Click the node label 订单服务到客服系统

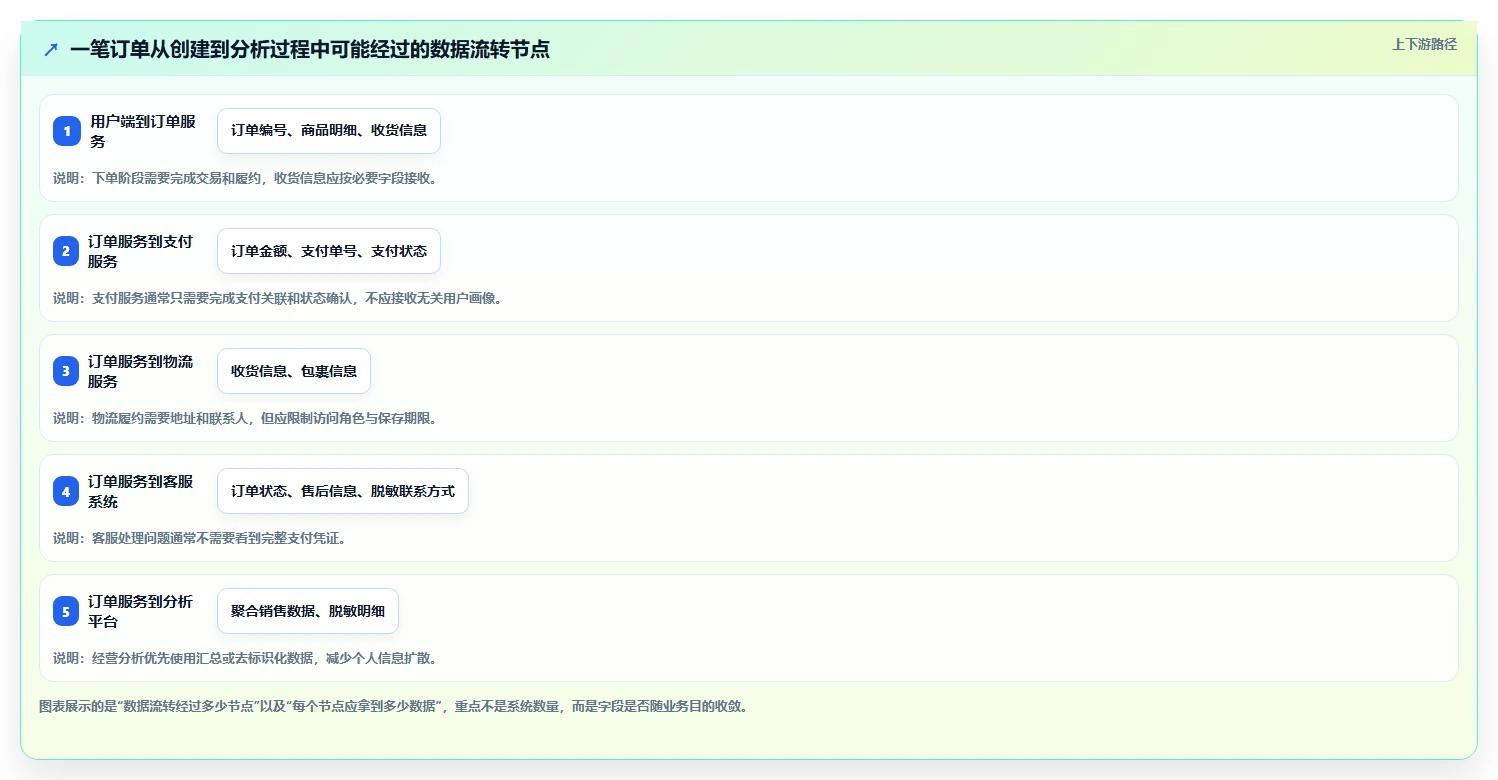click(141, 491)
